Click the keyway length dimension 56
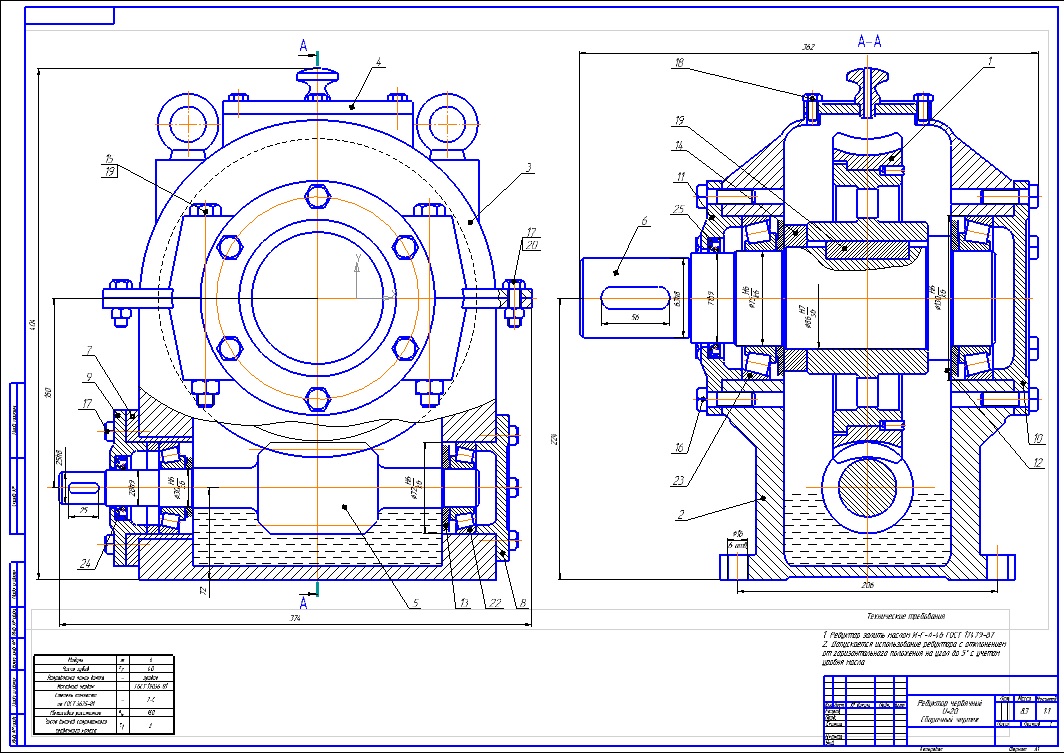Image resolution: width=1064 pixels, height=754 pixels. (635, 317)
